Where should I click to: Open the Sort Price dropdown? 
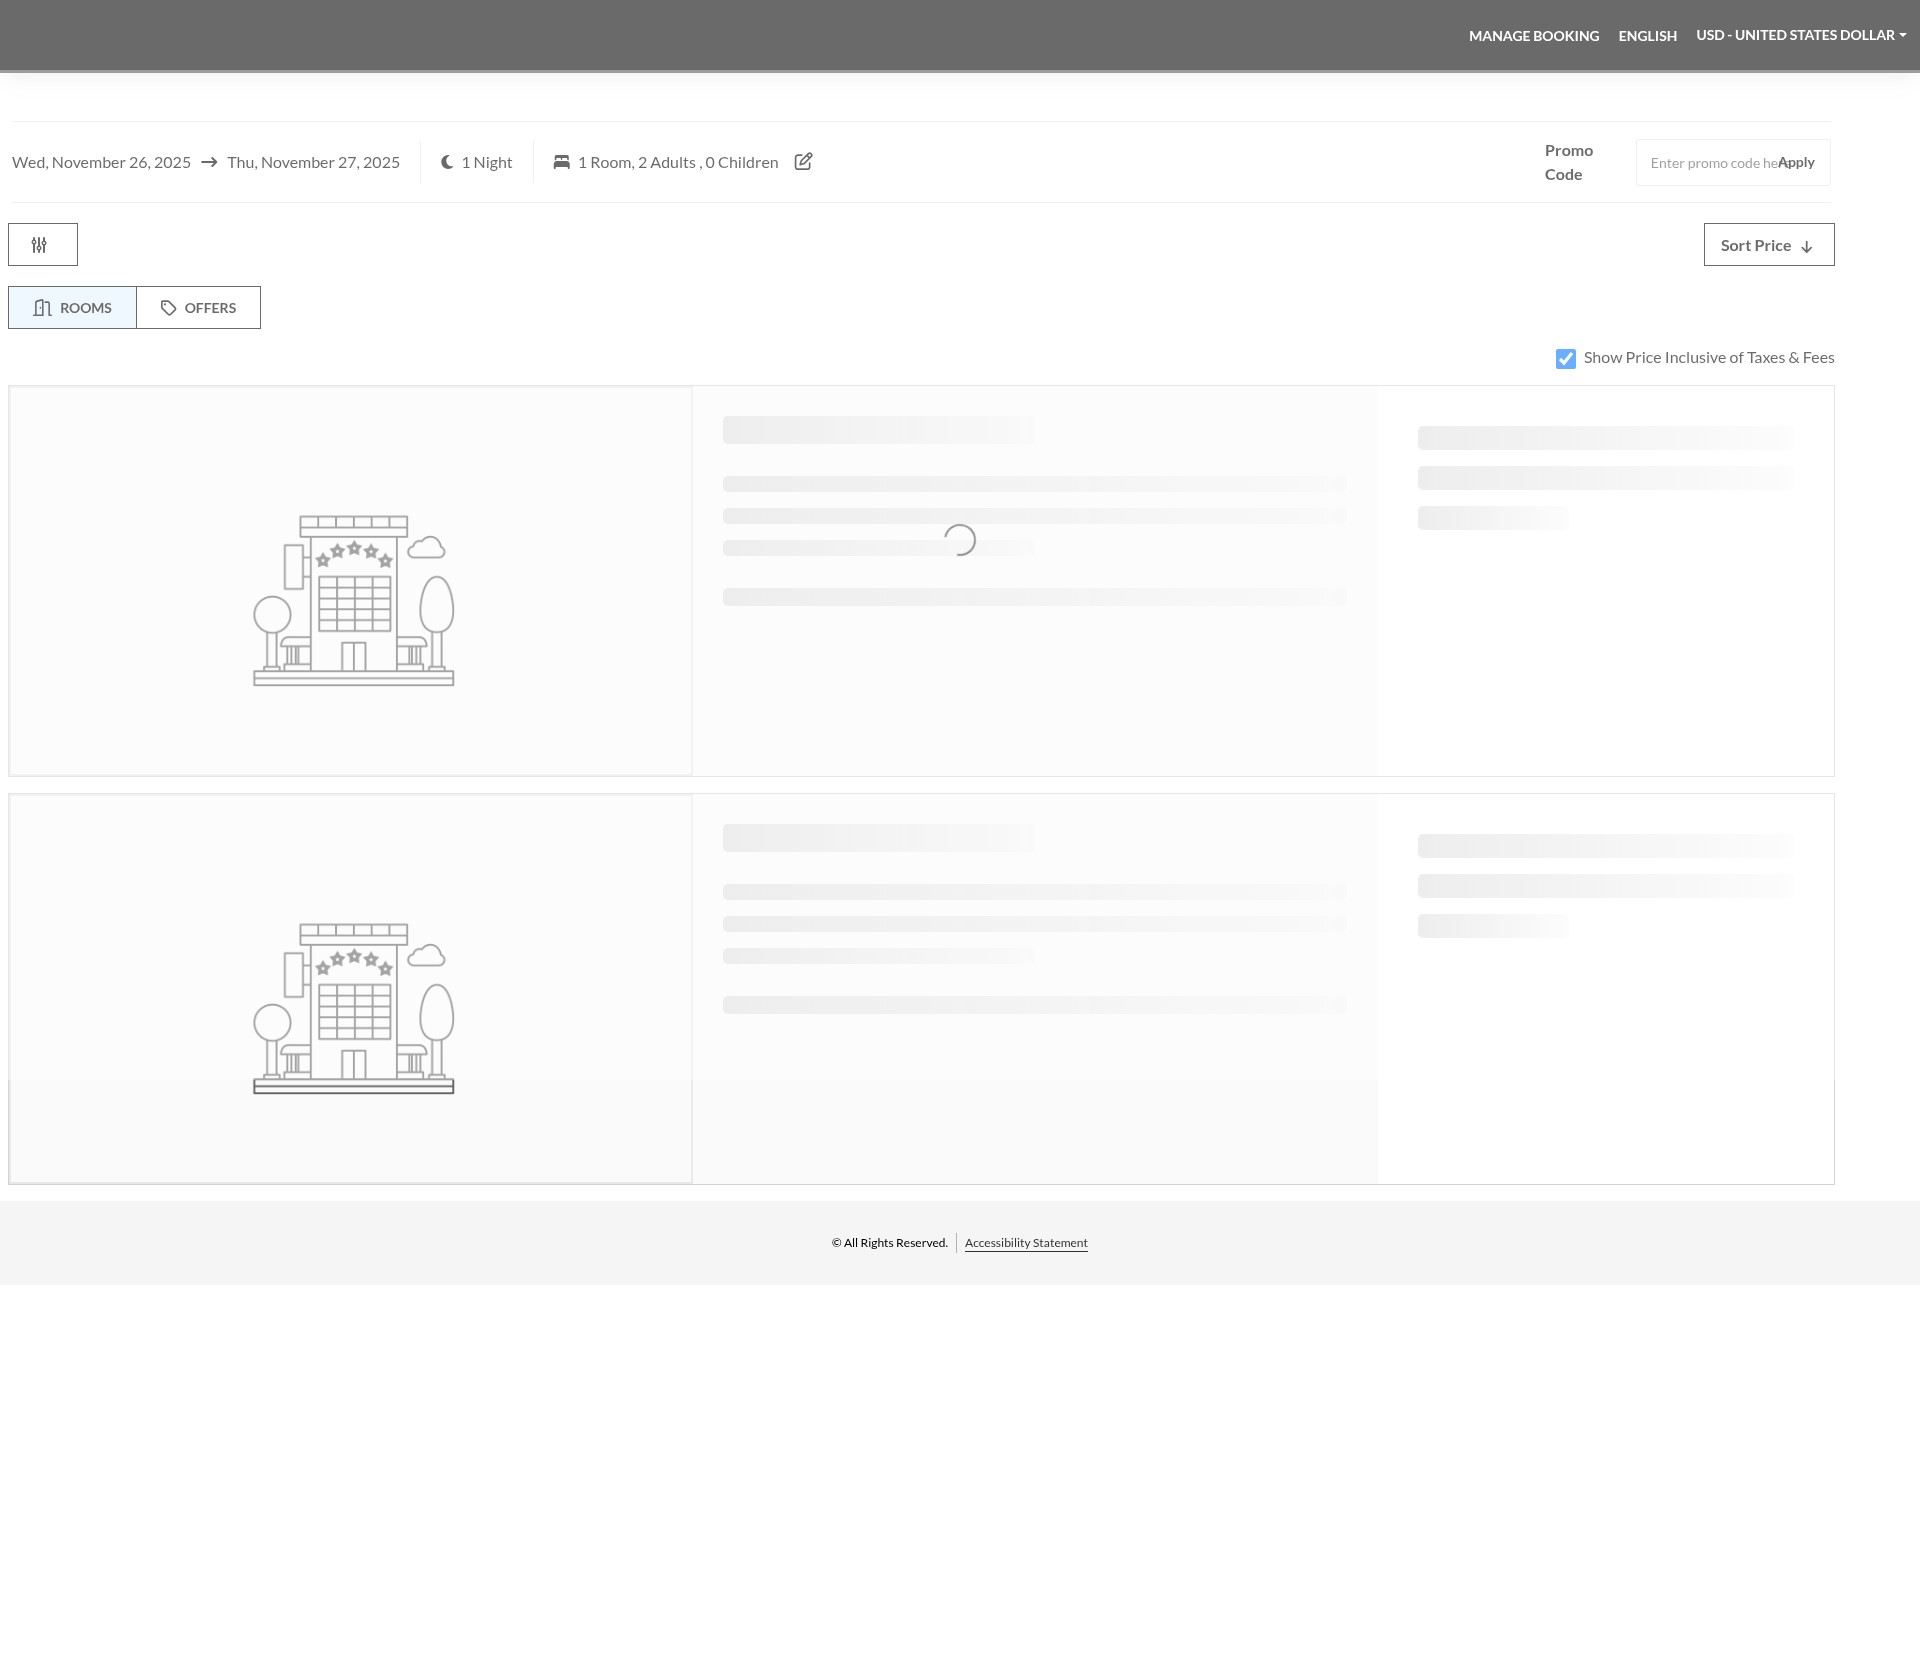1769,245
